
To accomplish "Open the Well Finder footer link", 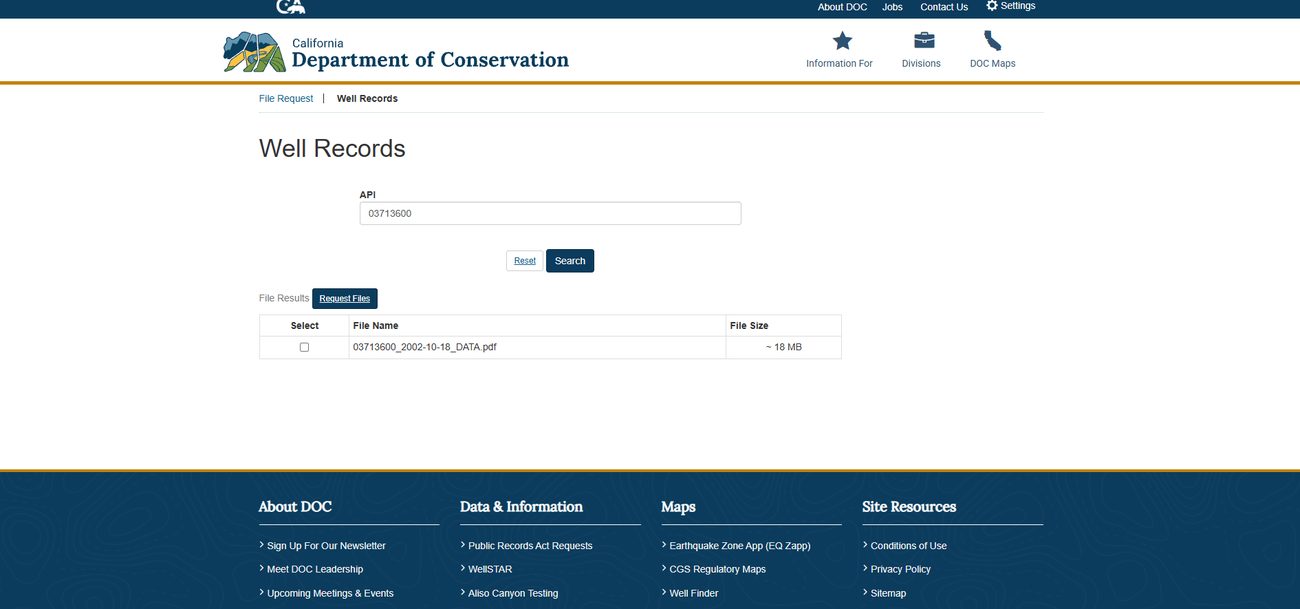I will click(694, 593).
